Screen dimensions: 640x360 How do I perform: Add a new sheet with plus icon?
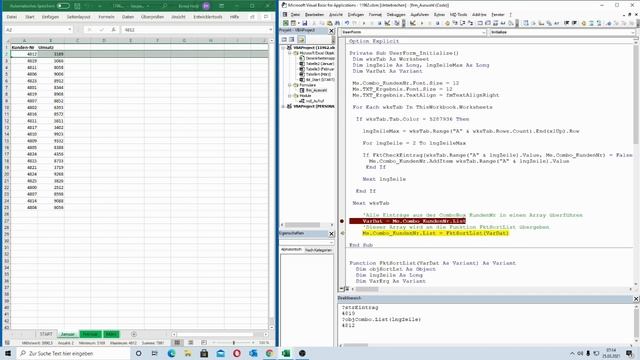tap(134, 334)
